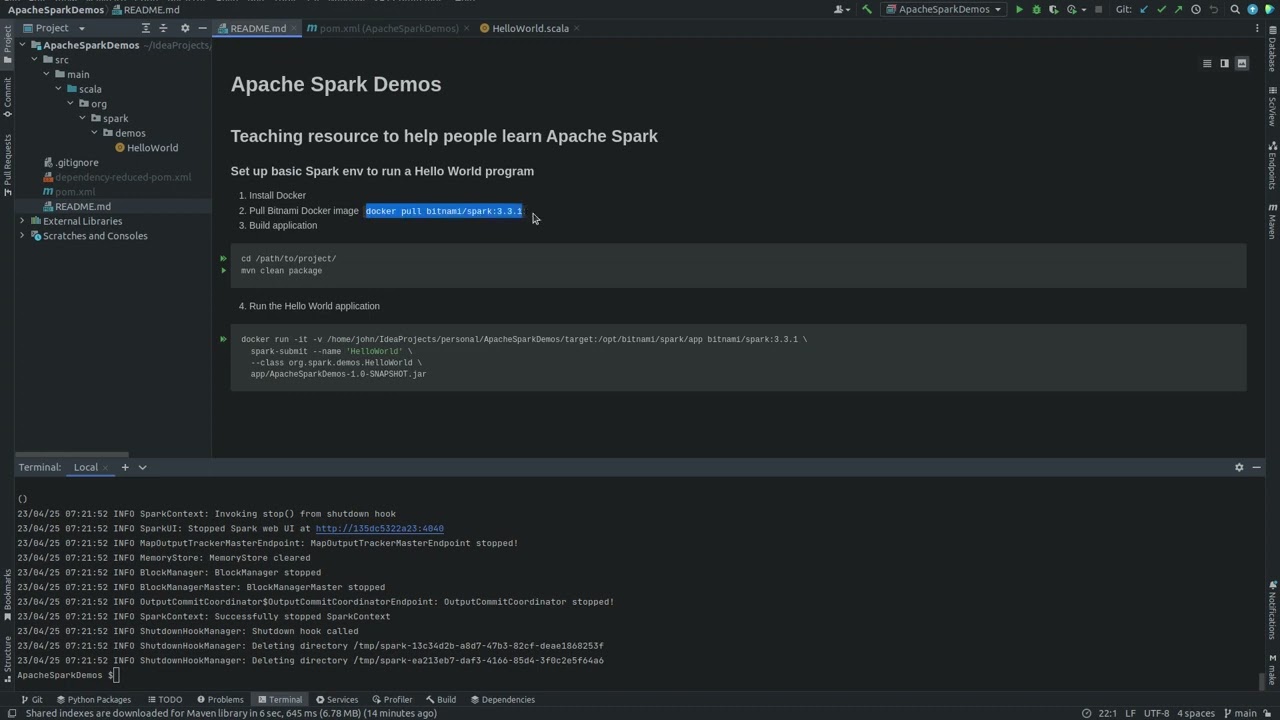The height and width of the screenshot is (720, 1280).
Task: Click Git Update Project arrow
Action: pyautogui.click(x=1144, y=9)
